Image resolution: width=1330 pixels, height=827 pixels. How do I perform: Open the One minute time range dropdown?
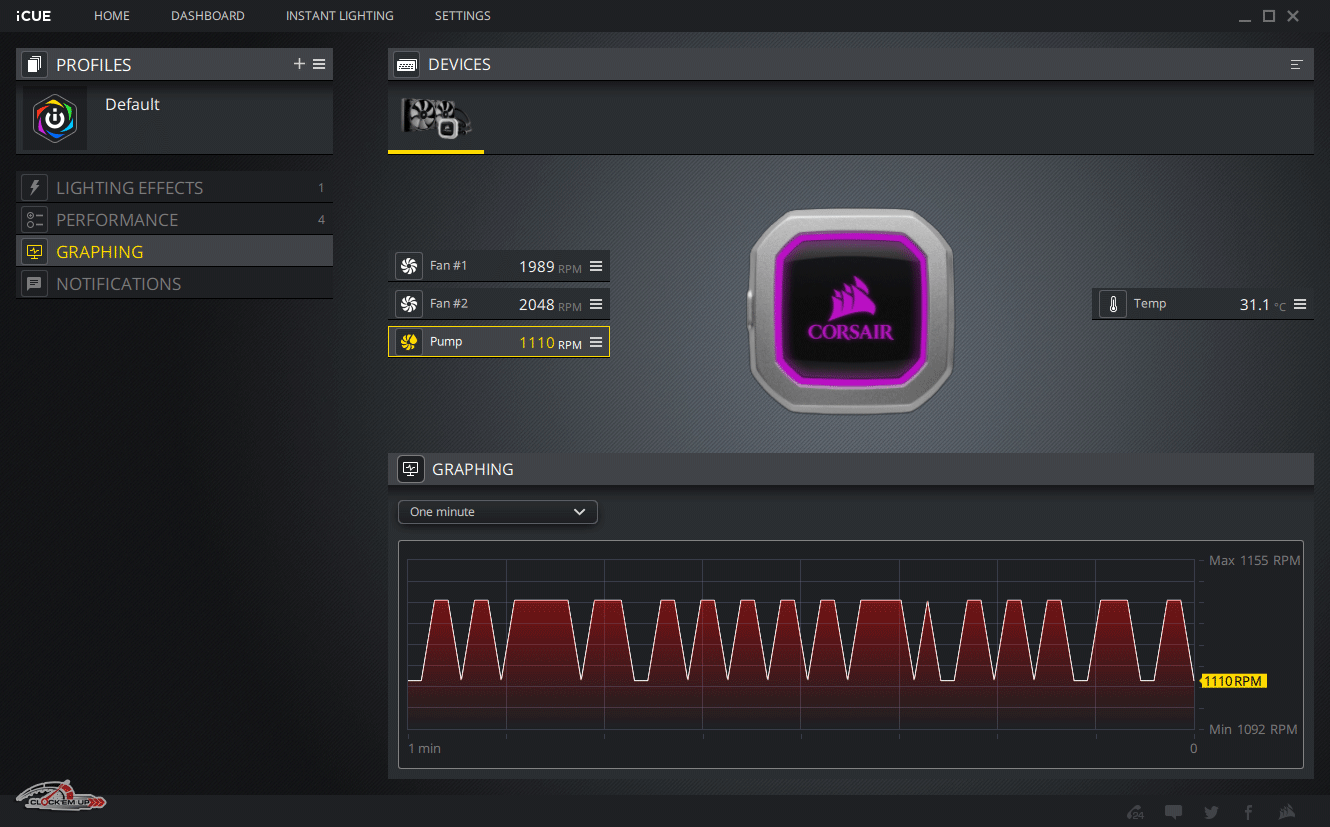tap(498, 512)
